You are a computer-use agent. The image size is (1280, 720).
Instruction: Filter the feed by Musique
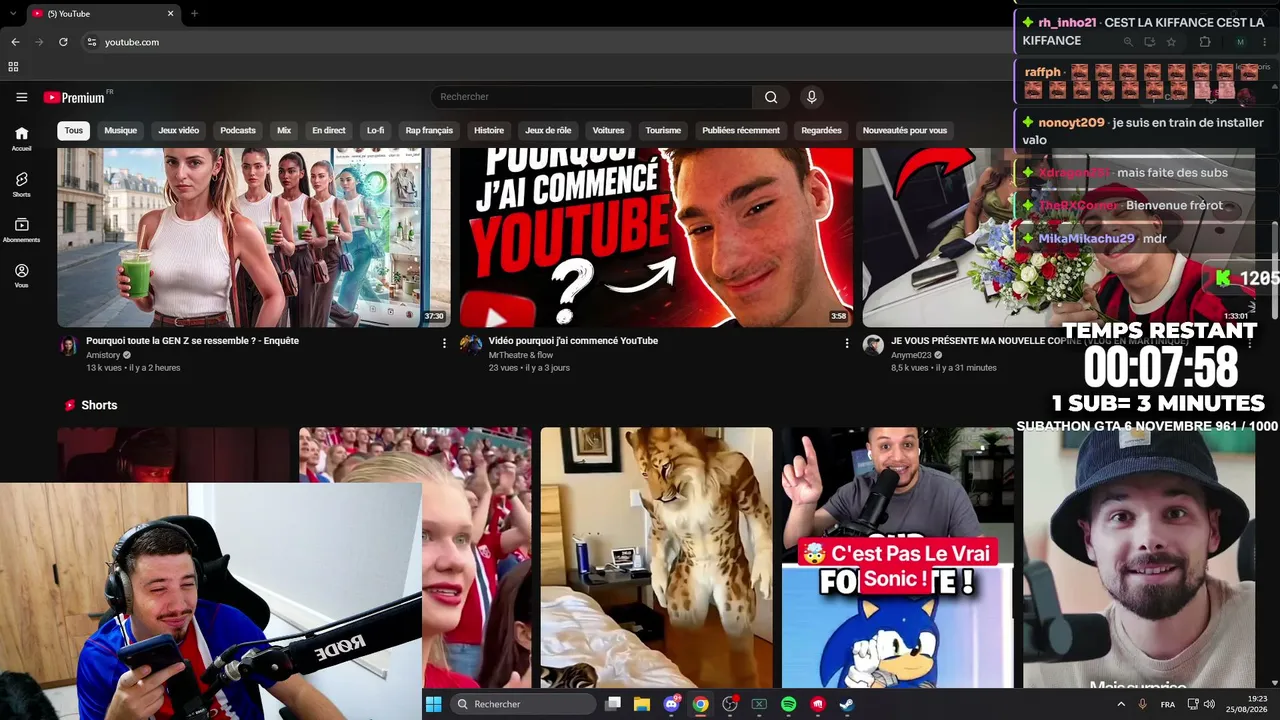(121, 130)
